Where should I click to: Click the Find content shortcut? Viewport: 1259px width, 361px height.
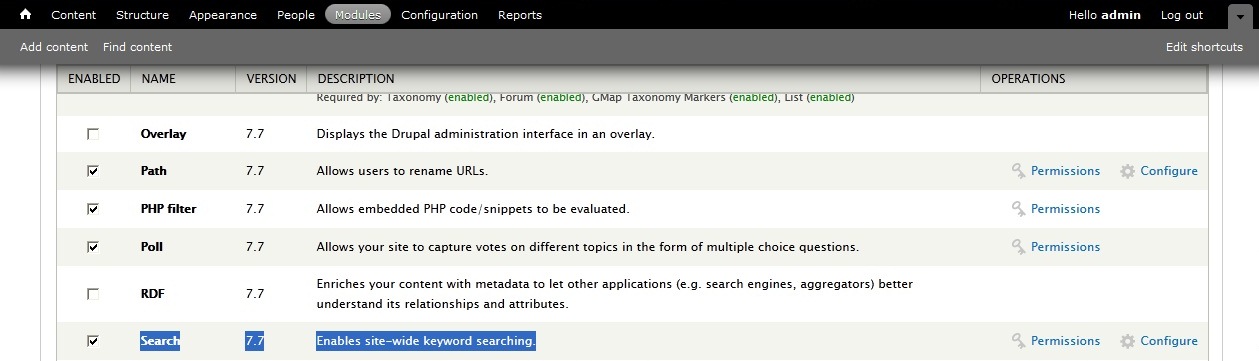point(137,47)
